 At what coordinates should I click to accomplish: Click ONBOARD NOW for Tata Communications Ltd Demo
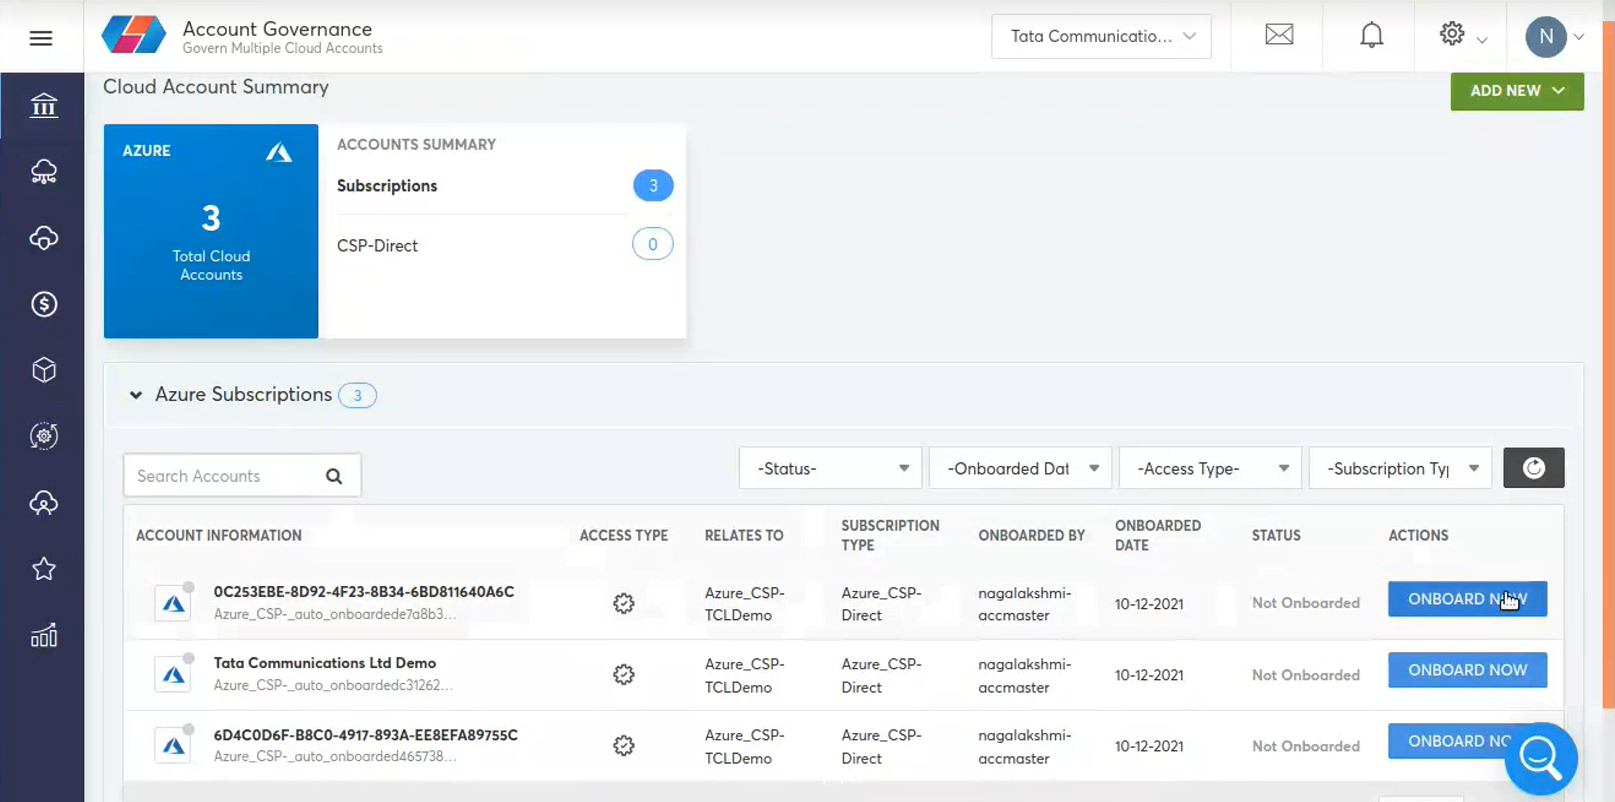point(1467,670)
